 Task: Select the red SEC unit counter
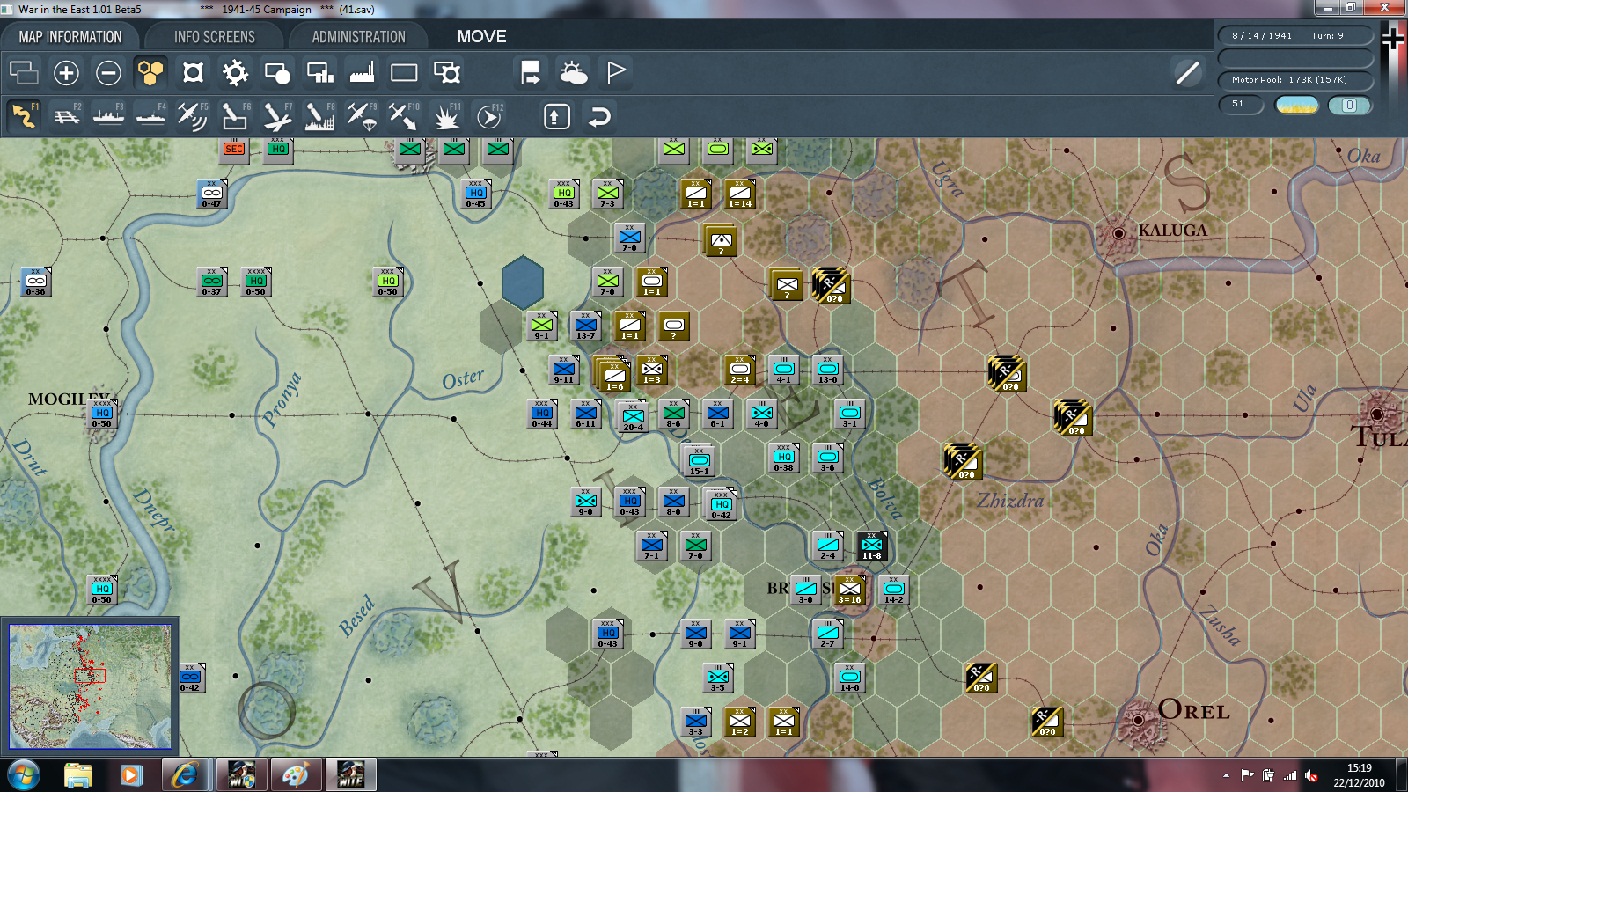coord(234,150)
